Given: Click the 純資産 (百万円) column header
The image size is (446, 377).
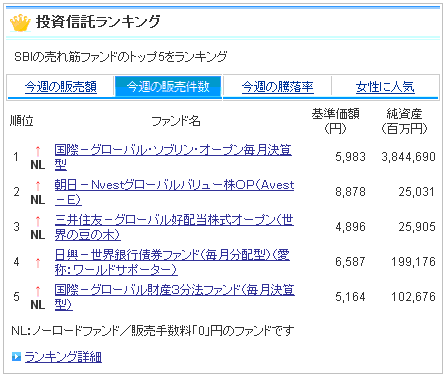Looking at the screenshot, I should tap(404, 121).
